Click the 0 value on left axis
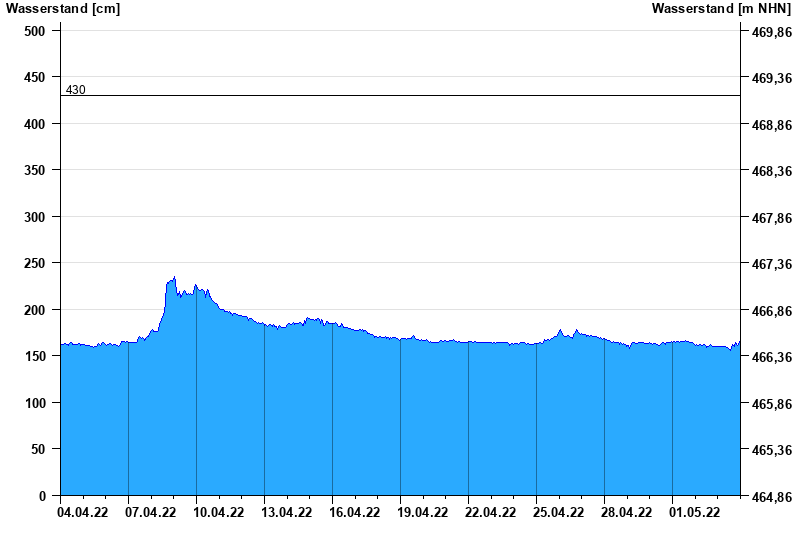 [42, 496]
